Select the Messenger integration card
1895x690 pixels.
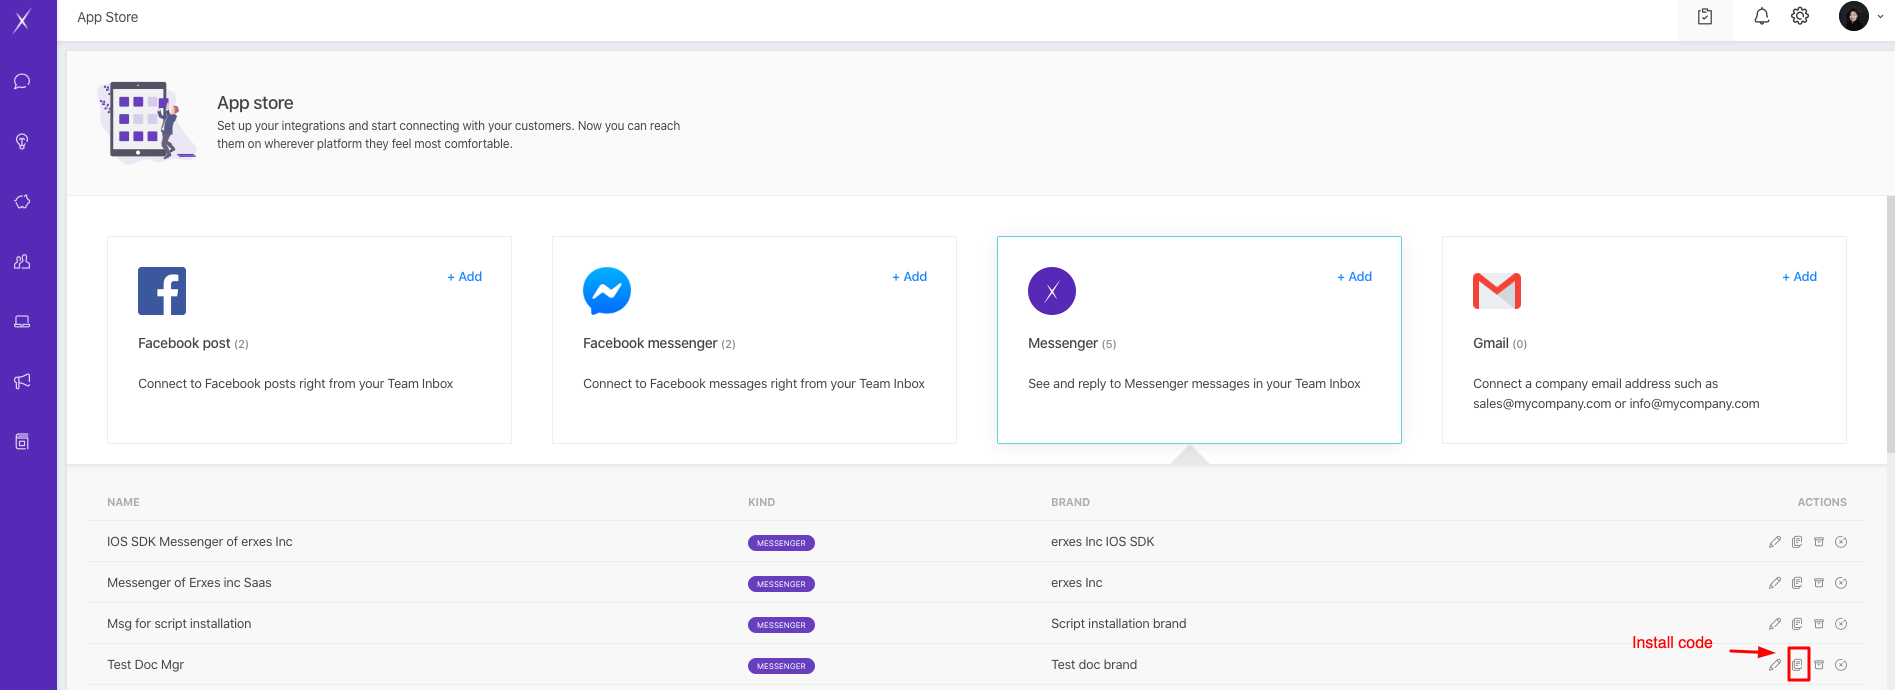click(x=1198, y=340)
